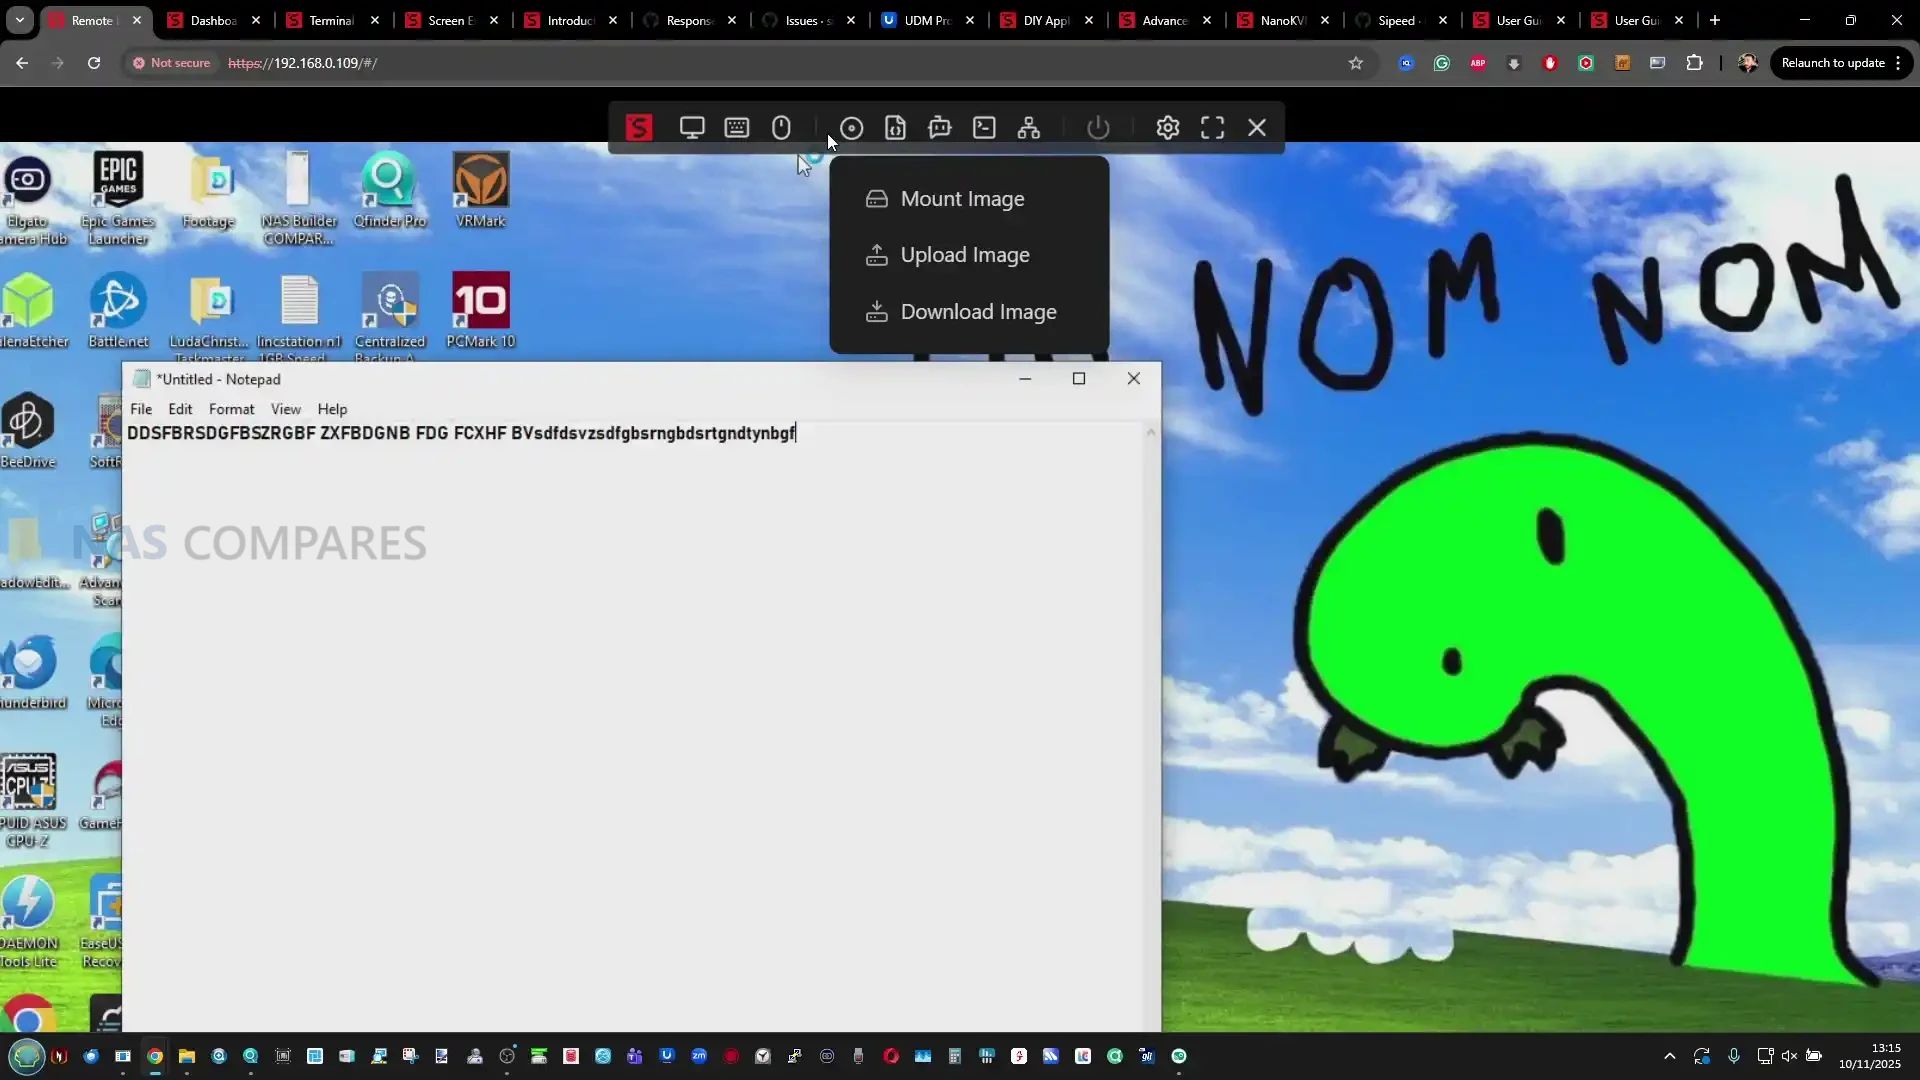This screenshot has height=1080, width=1920.
Task: Toggle fullscreen mode in KVM toolbar
Action: (x=1212, y=128)
